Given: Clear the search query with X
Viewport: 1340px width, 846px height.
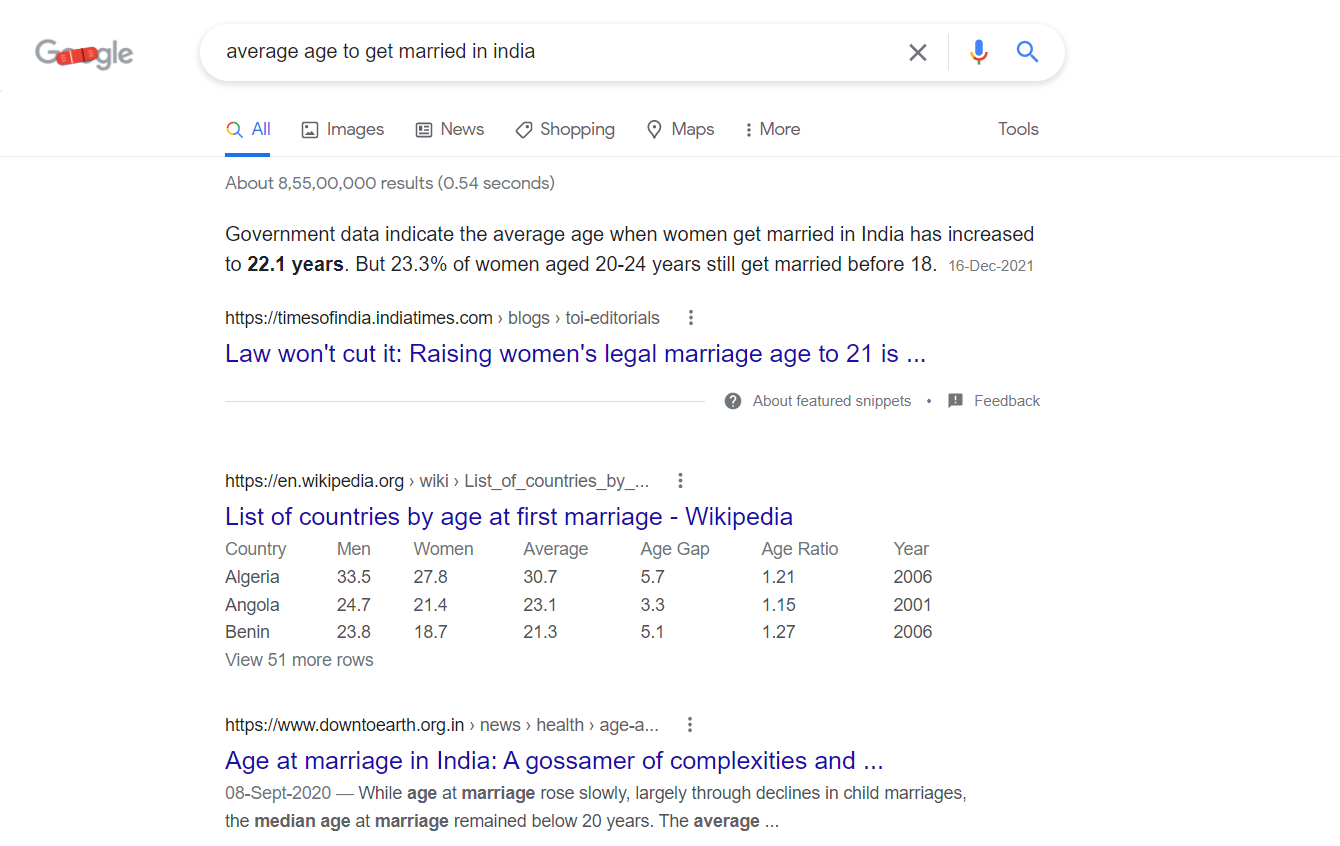Looking at the screenshot, I should pyautogui.click(x=917, y=52).
